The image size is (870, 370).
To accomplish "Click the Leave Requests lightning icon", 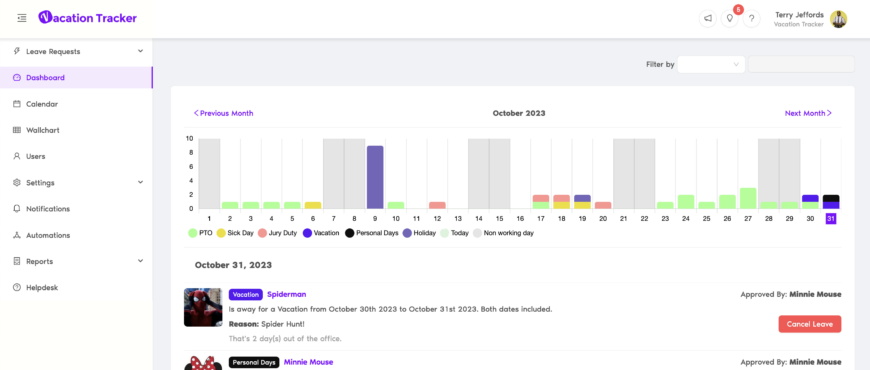I will pyautogui.click(x=17, y=52).
